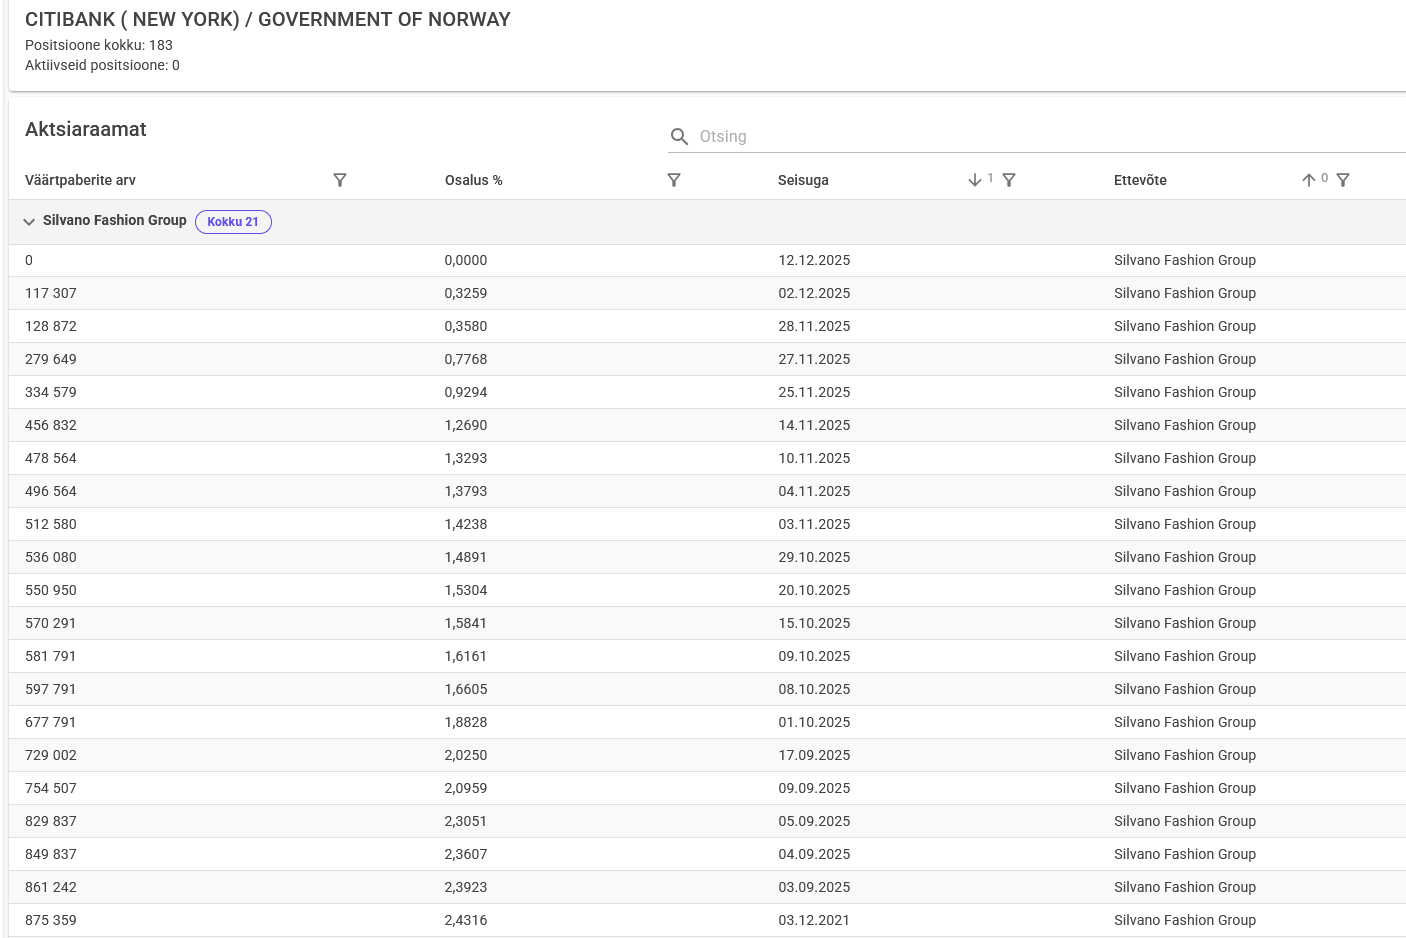Screen dimensions: 1406x938
Task: Click the Kokku 21 badge
Action: click(233, 222)
